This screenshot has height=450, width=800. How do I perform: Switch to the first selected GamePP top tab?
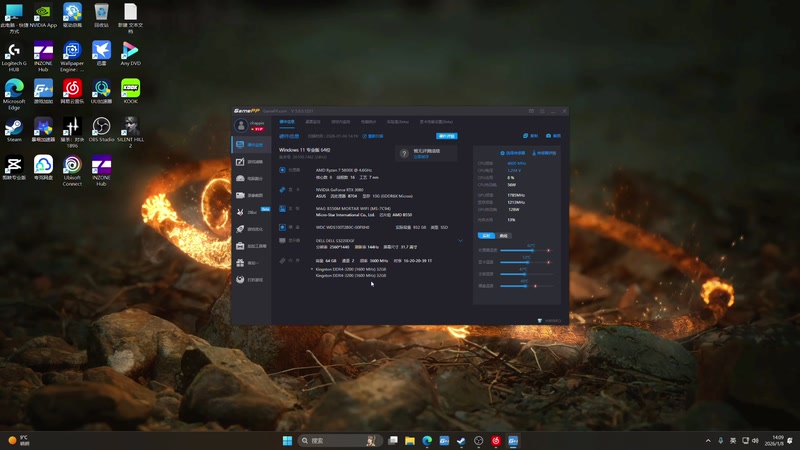287,122
